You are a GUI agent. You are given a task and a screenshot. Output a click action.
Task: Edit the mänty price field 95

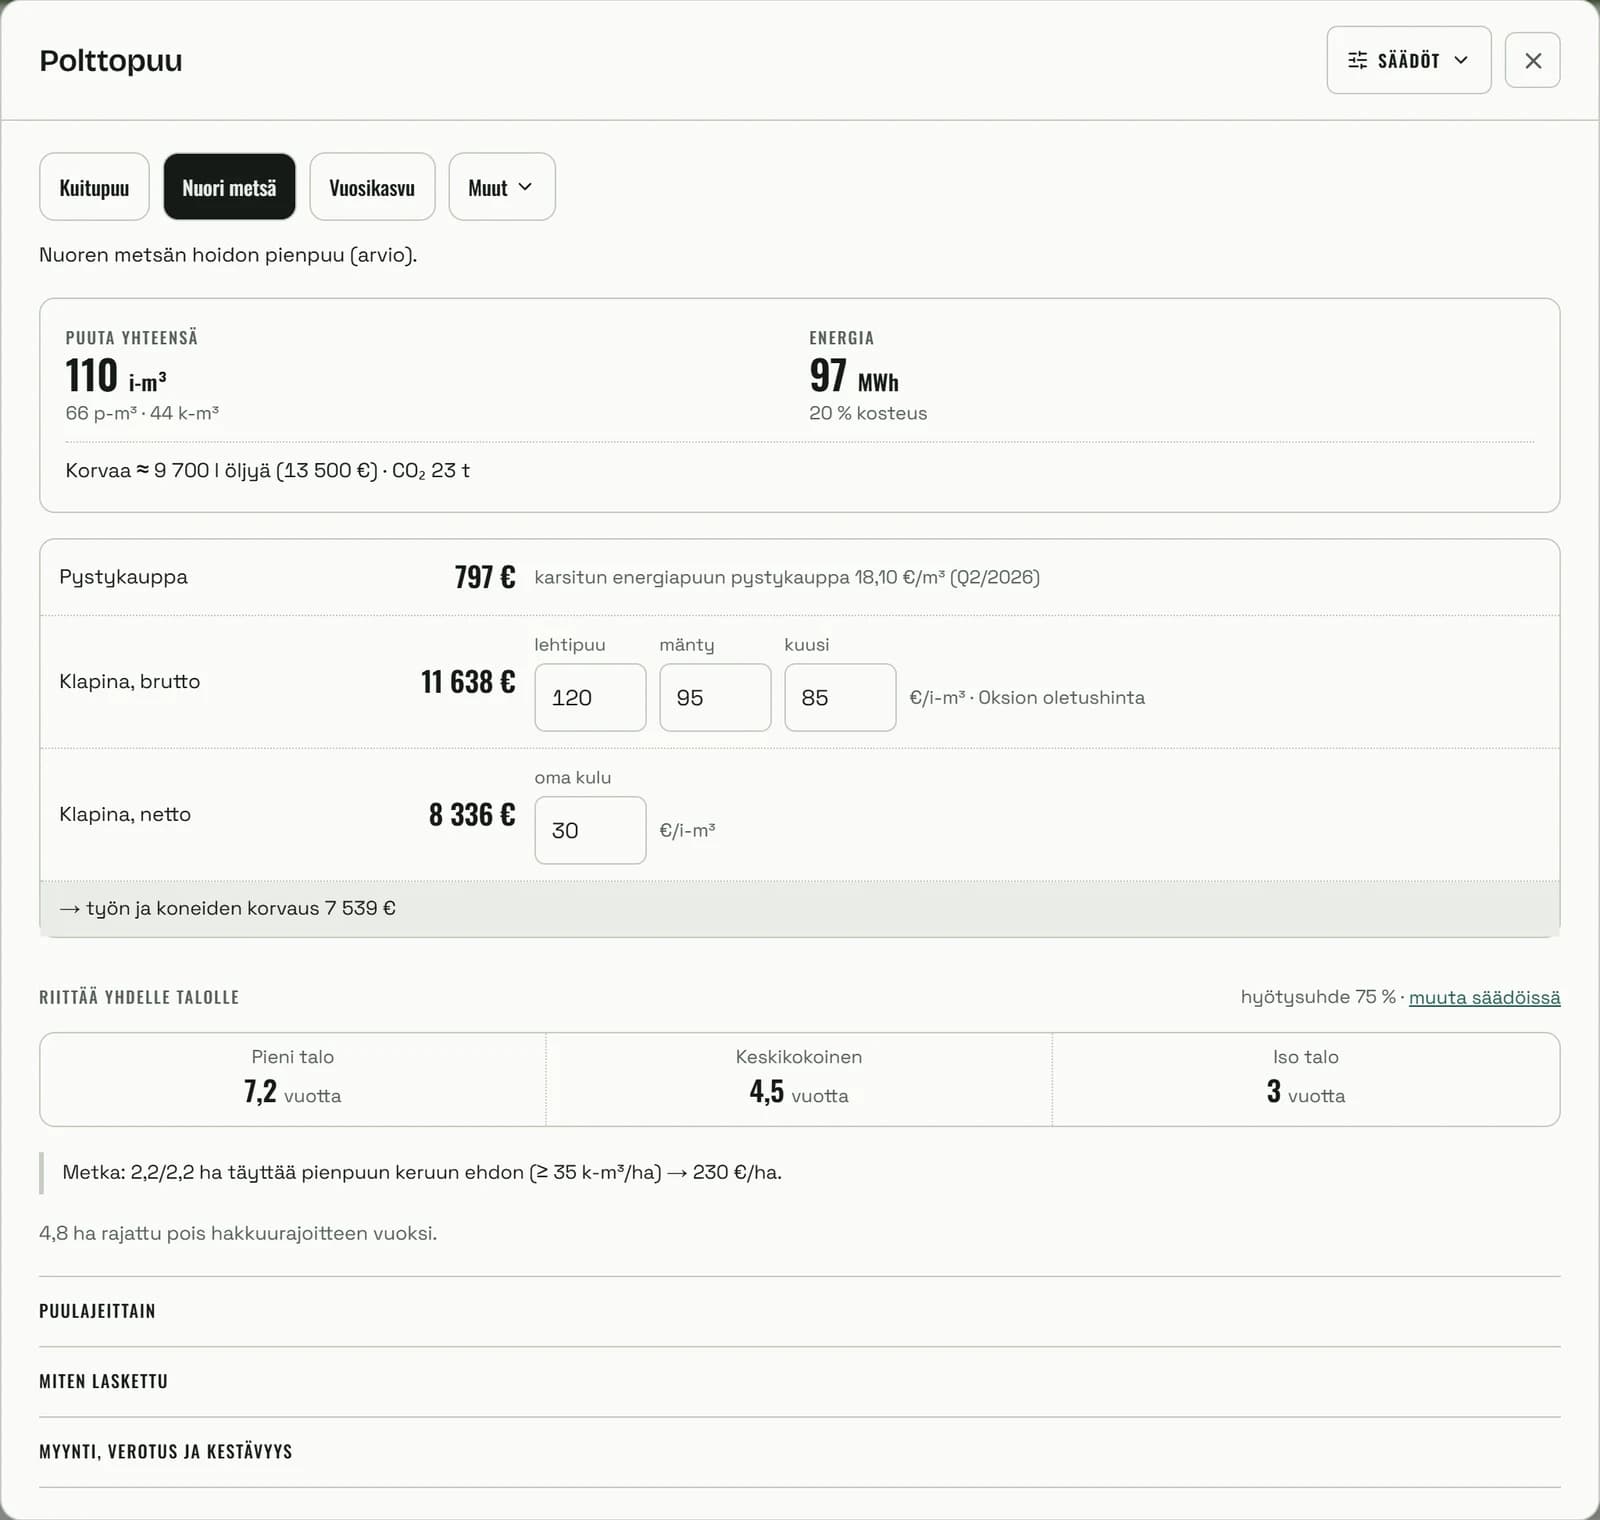coord(715,697)
